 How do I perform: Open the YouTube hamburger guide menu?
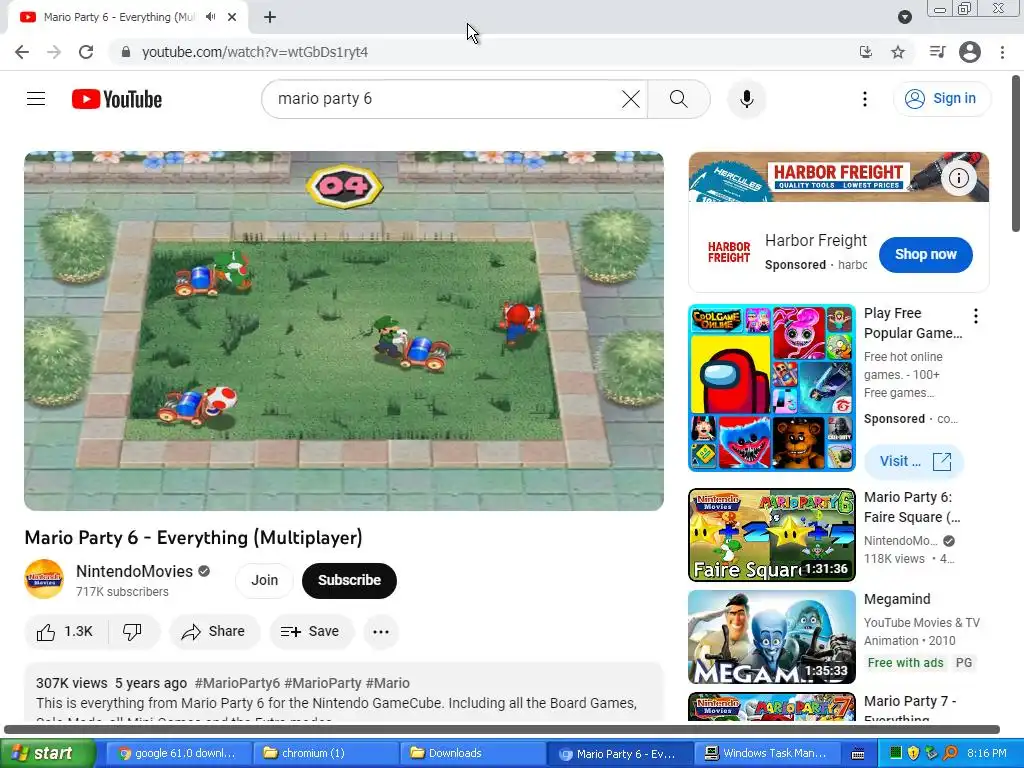[x=36, y=99]
